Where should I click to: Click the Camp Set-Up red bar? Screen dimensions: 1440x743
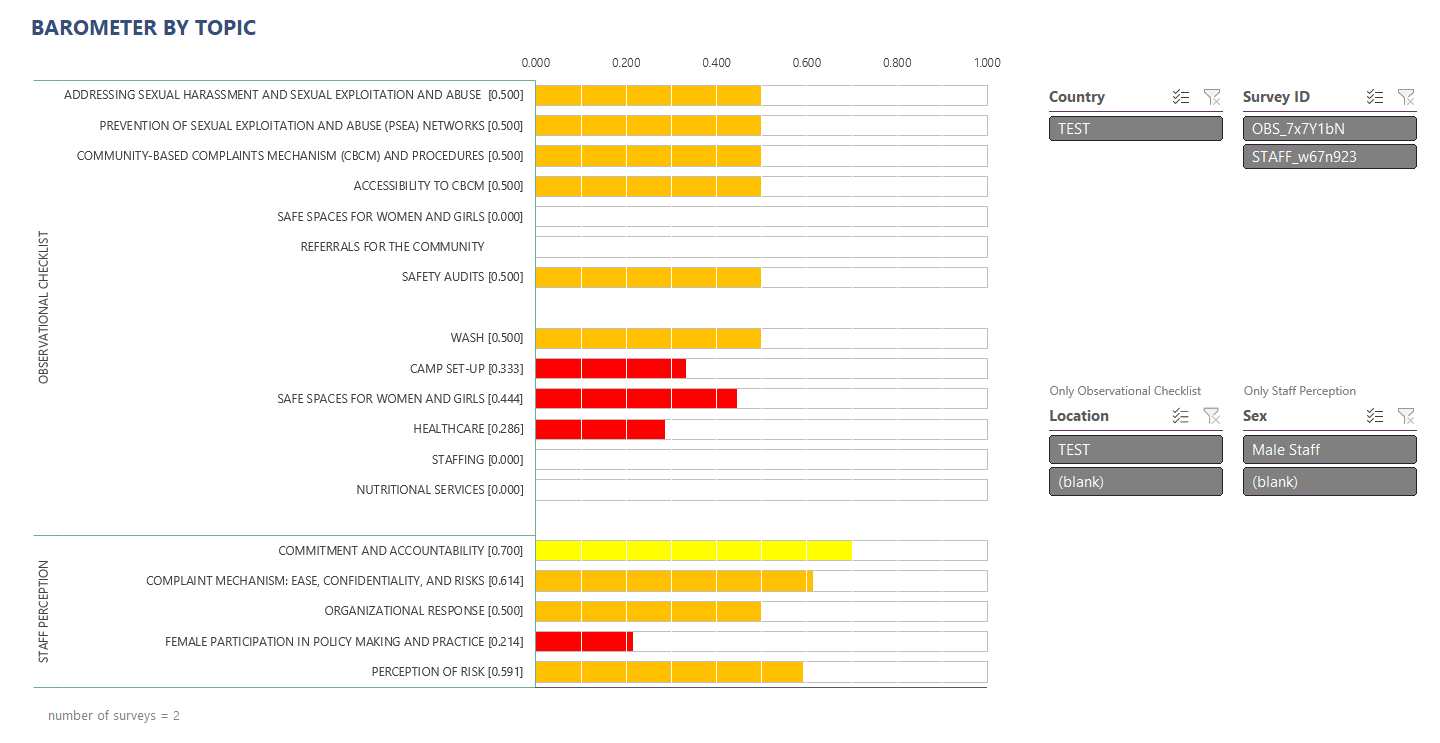pyautogui.click(x=611, y=368)
